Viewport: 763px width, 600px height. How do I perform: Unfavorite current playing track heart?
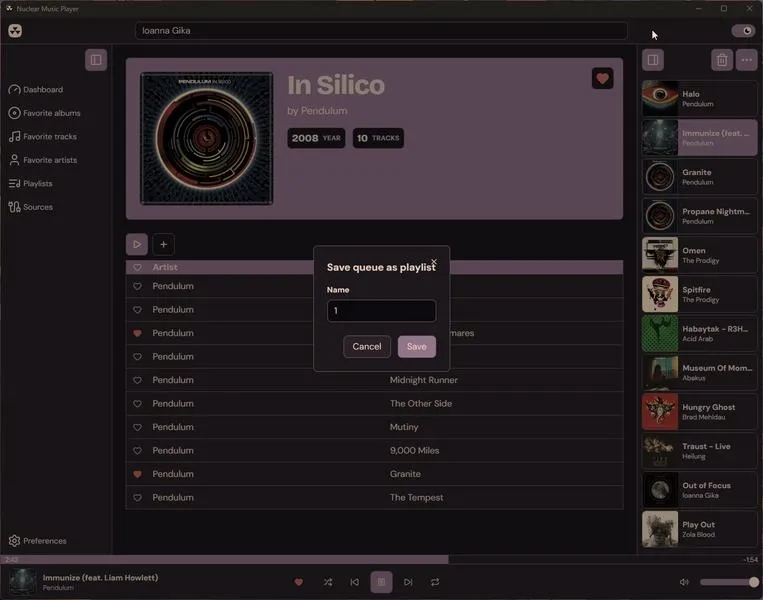coord(299,582)
